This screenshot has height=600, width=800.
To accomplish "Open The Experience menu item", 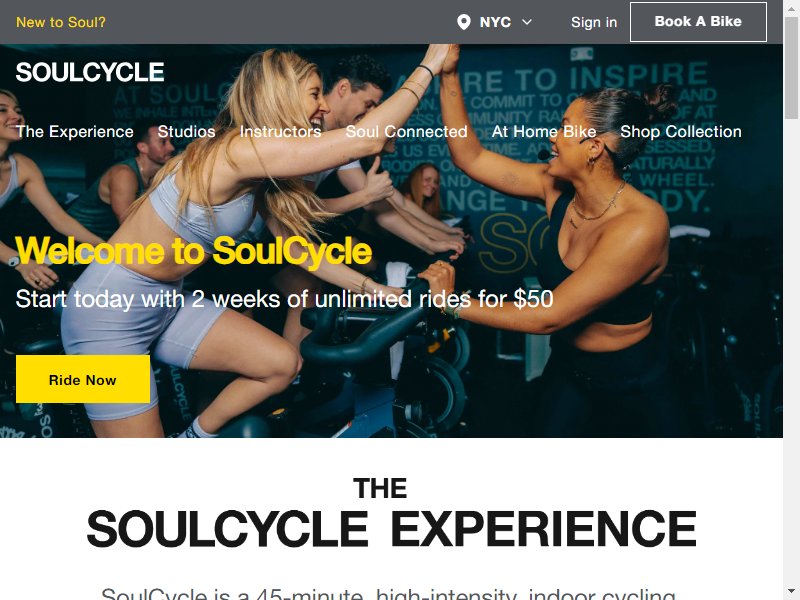I will coord(74,131).
